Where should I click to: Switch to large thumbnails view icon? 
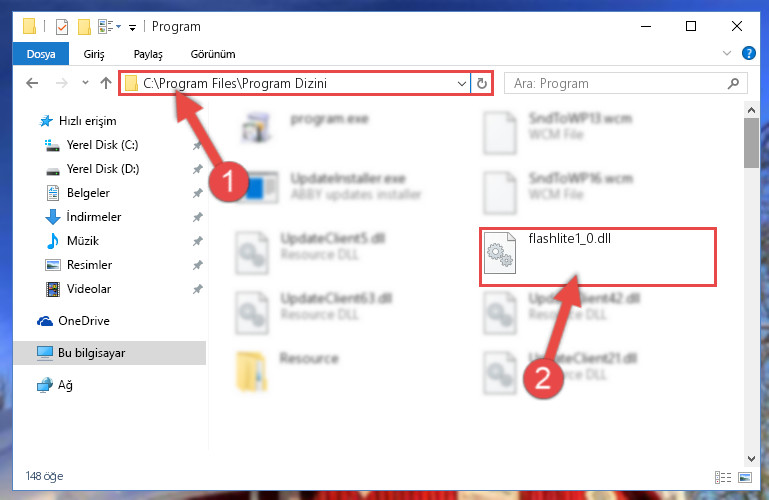click(x=744, y=477)
